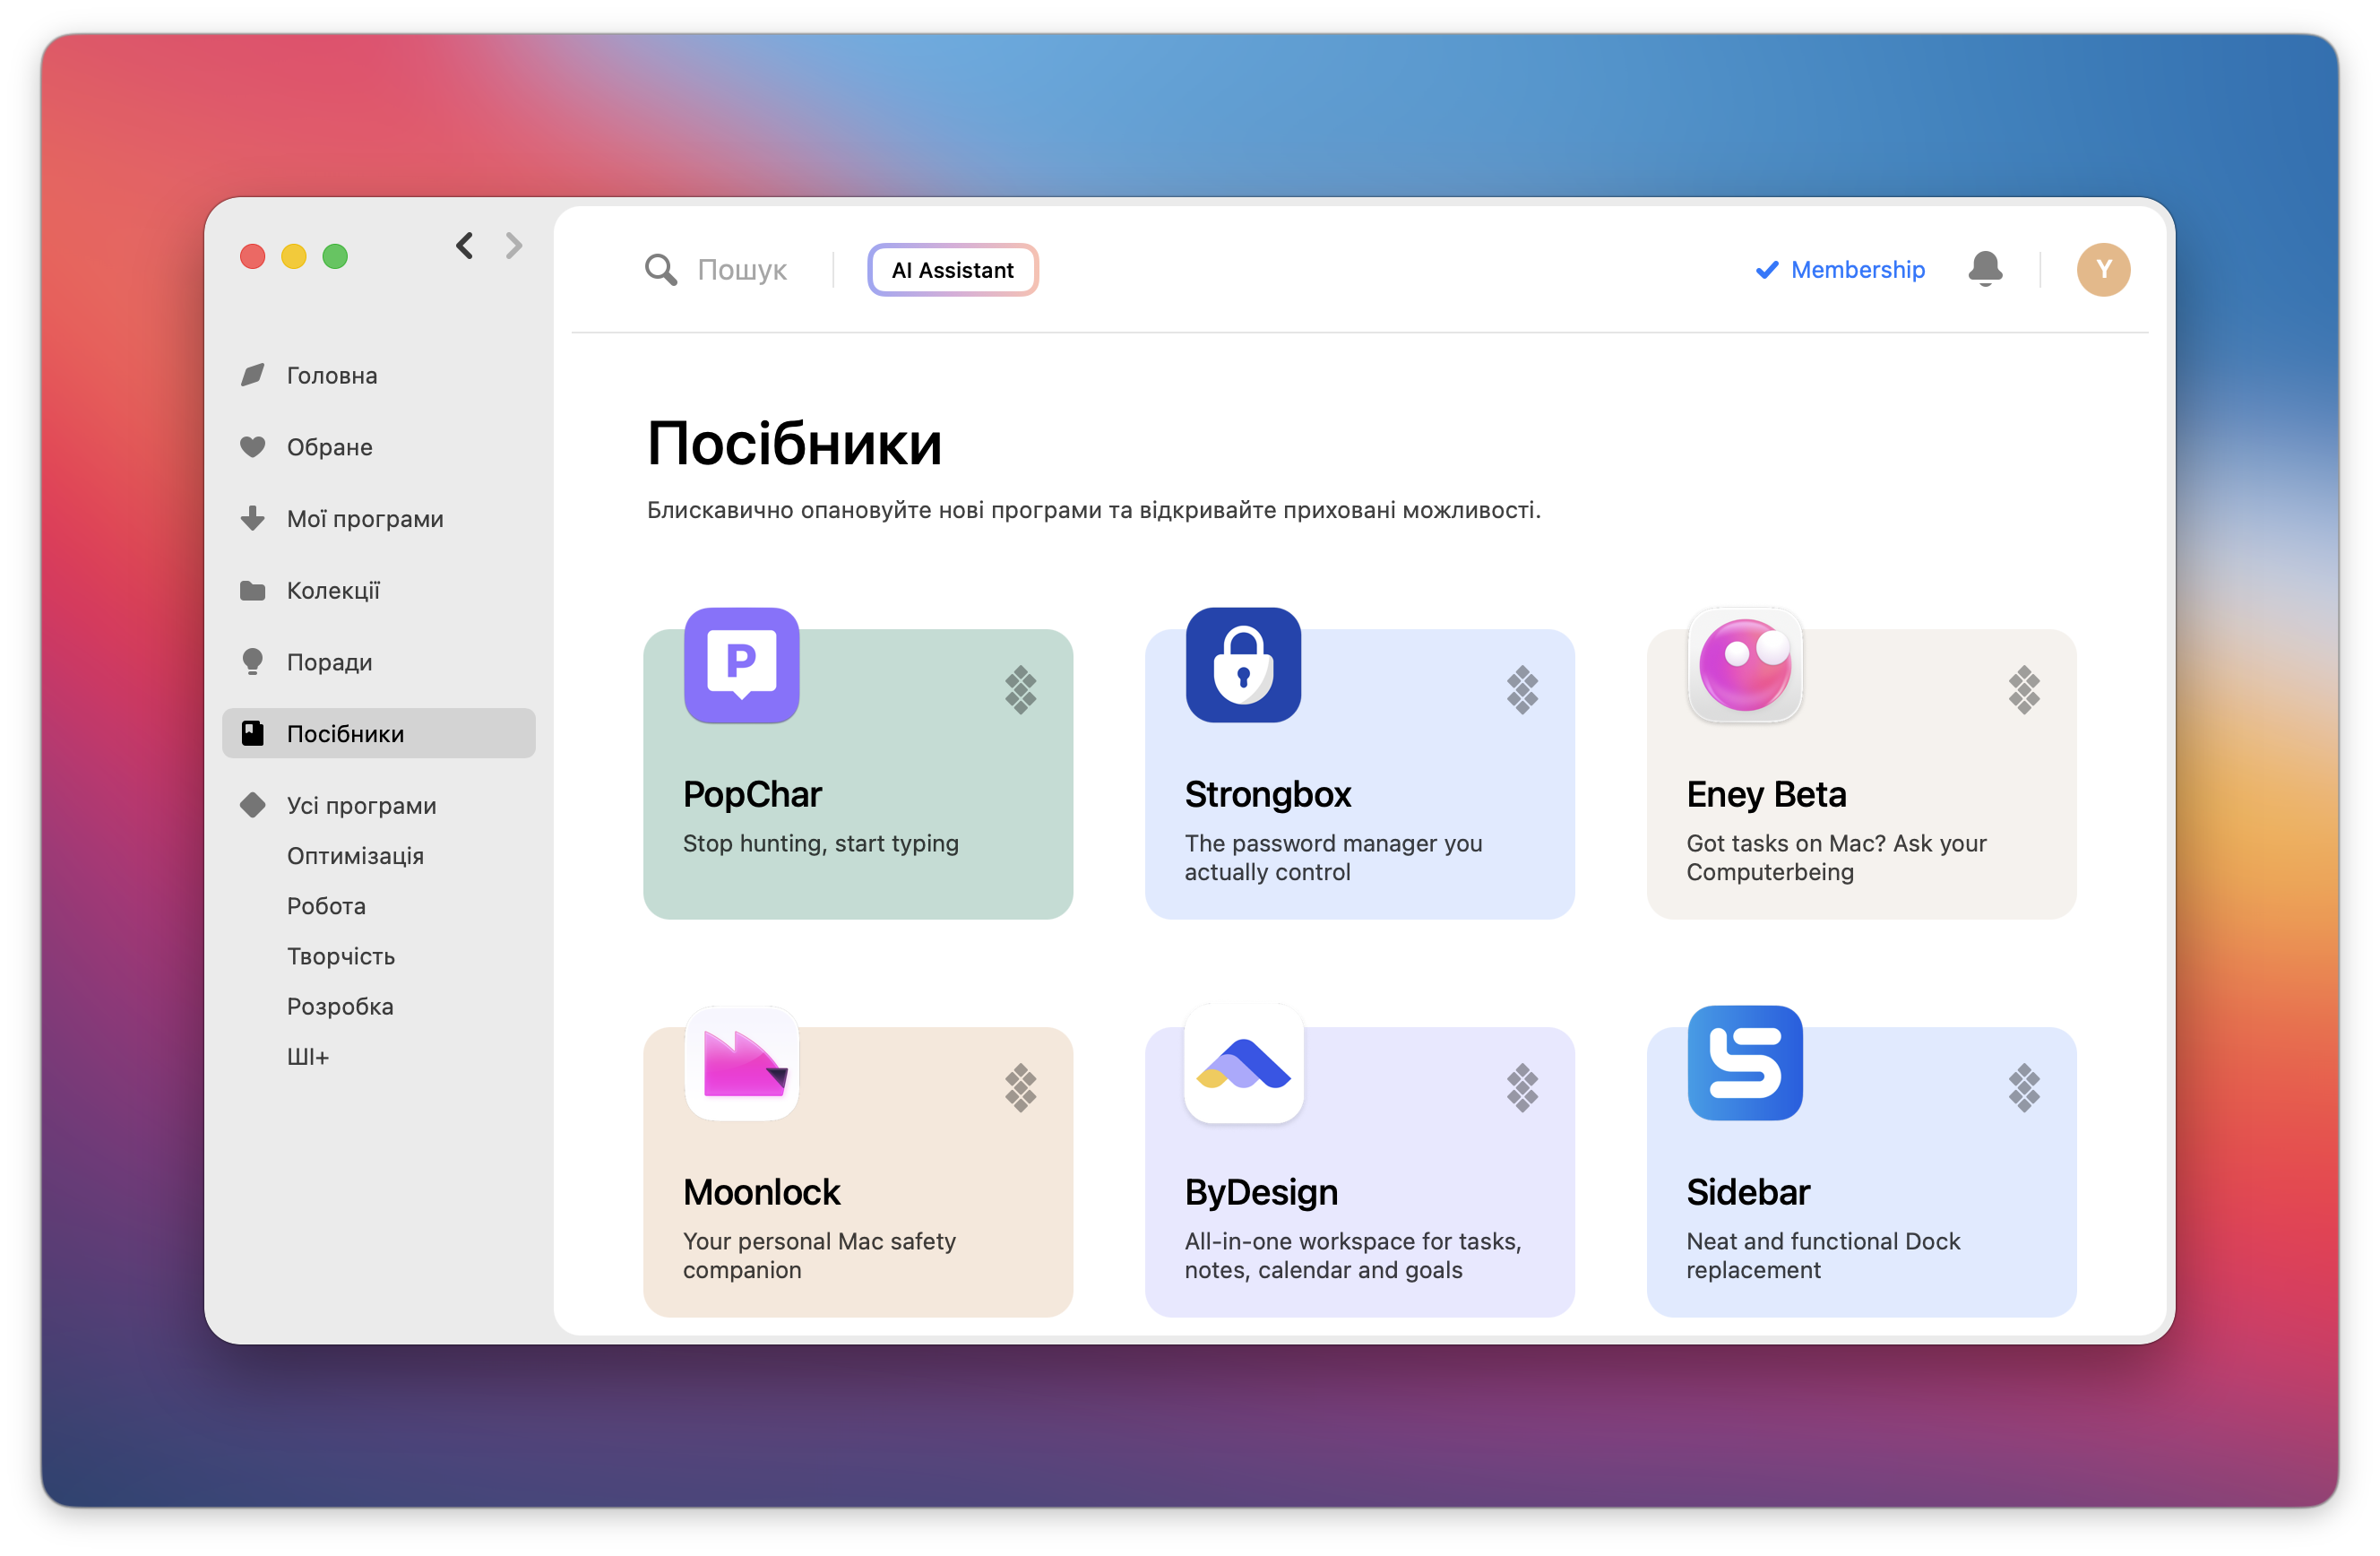This screenshot has height=1556, width=2380.
Task: Open the notifications bell
Action: pos(1985,269)
